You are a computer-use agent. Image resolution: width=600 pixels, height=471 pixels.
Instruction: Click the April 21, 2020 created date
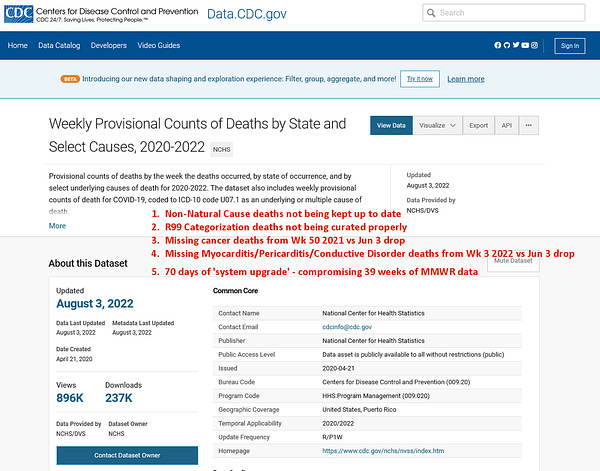click(74, 359)
